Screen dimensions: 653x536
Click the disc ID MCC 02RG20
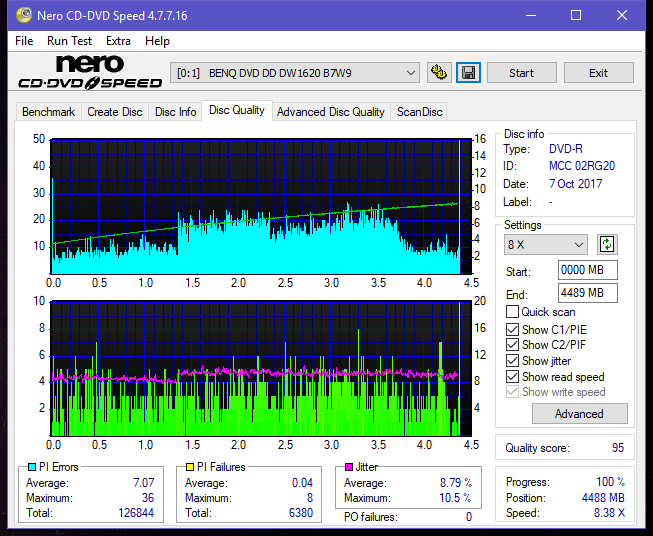point(582,166)
